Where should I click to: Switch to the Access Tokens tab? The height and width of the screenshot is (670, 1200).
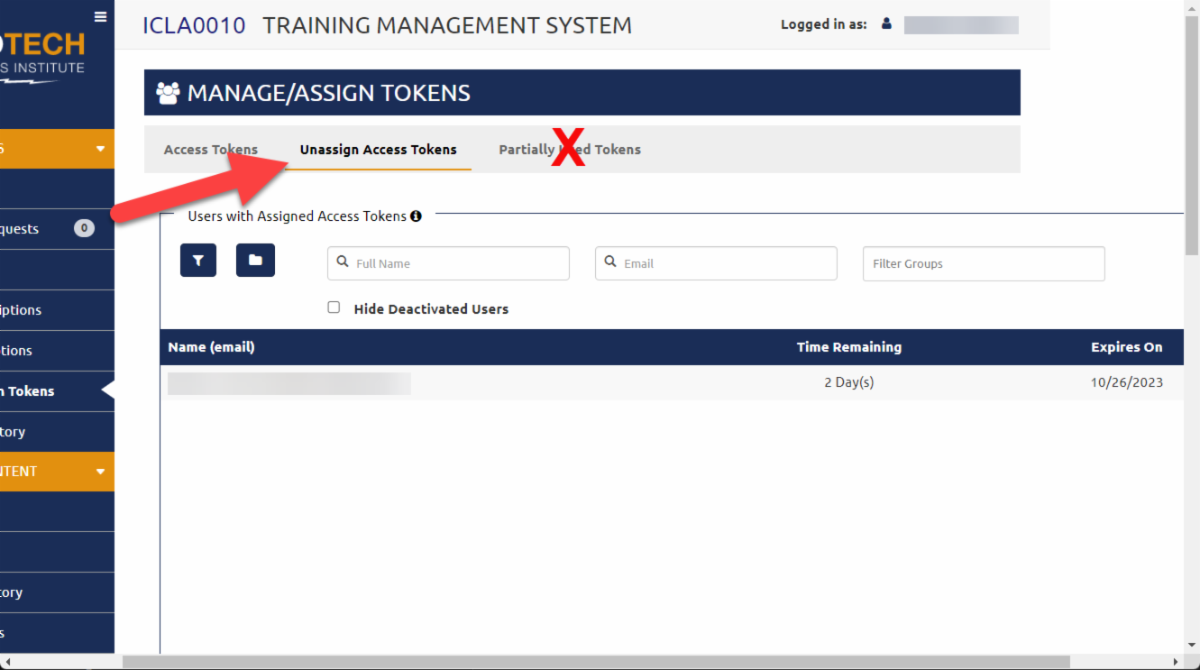(x=211, y=149)
